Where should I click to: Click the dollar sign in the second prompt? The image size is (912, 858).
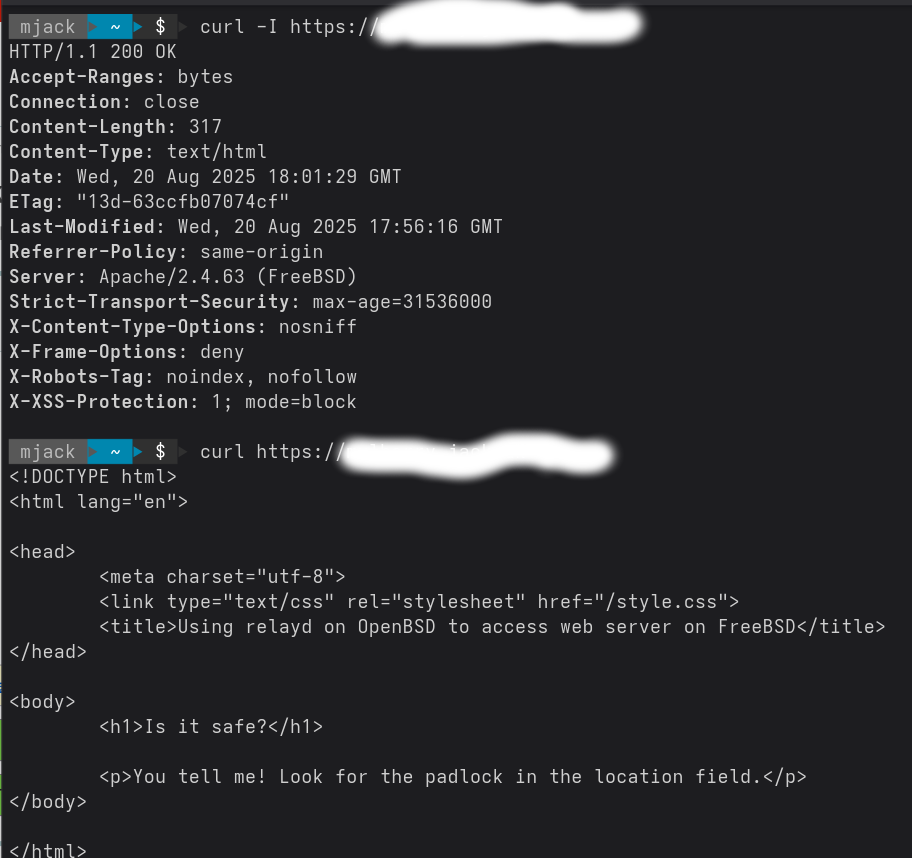pyautogui.click(x=160, y=451)
